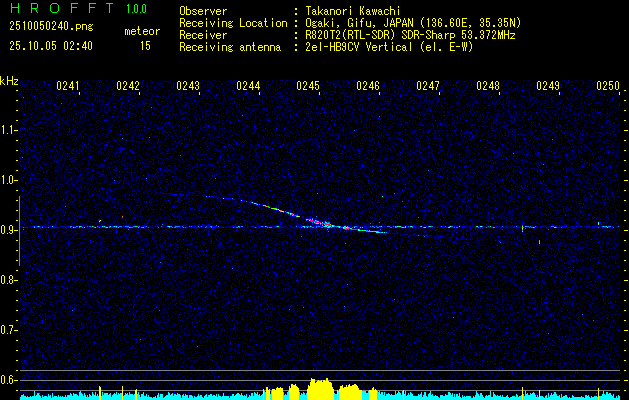This screenshot has height=400, width=629.
Task: Click the 0242 time axis marker
Action: pos(128,86)
